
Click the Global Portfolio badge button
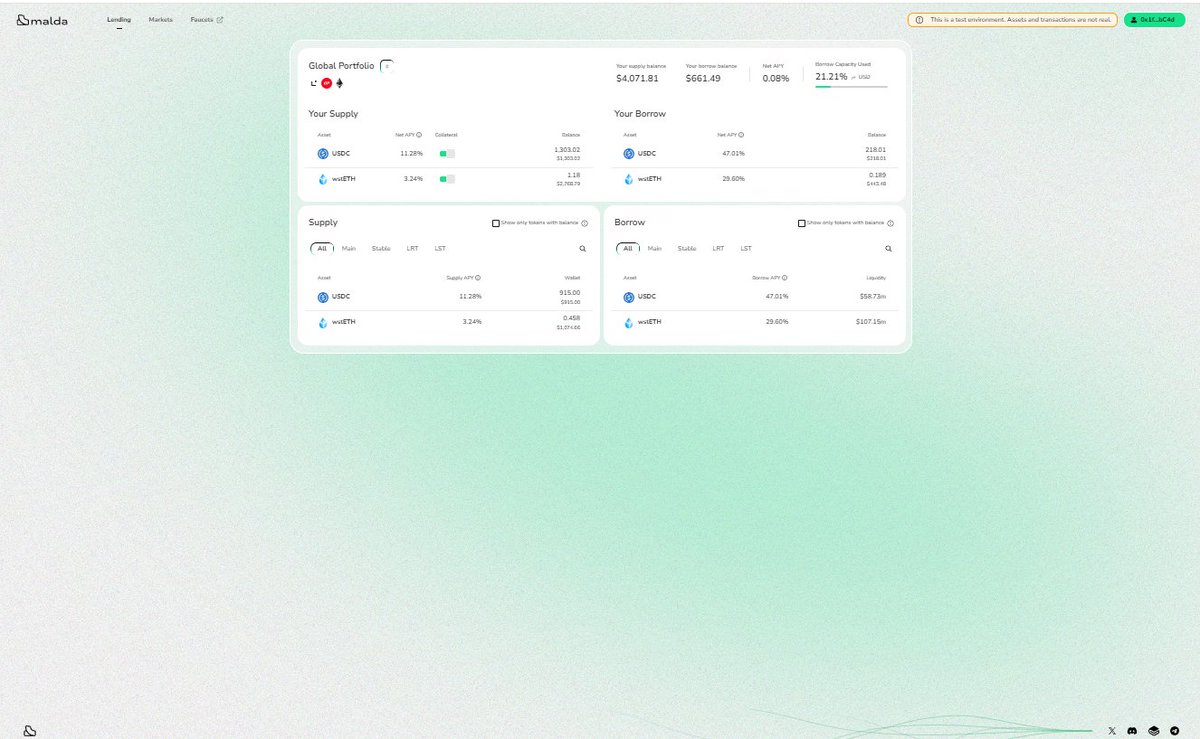point(387,65)
